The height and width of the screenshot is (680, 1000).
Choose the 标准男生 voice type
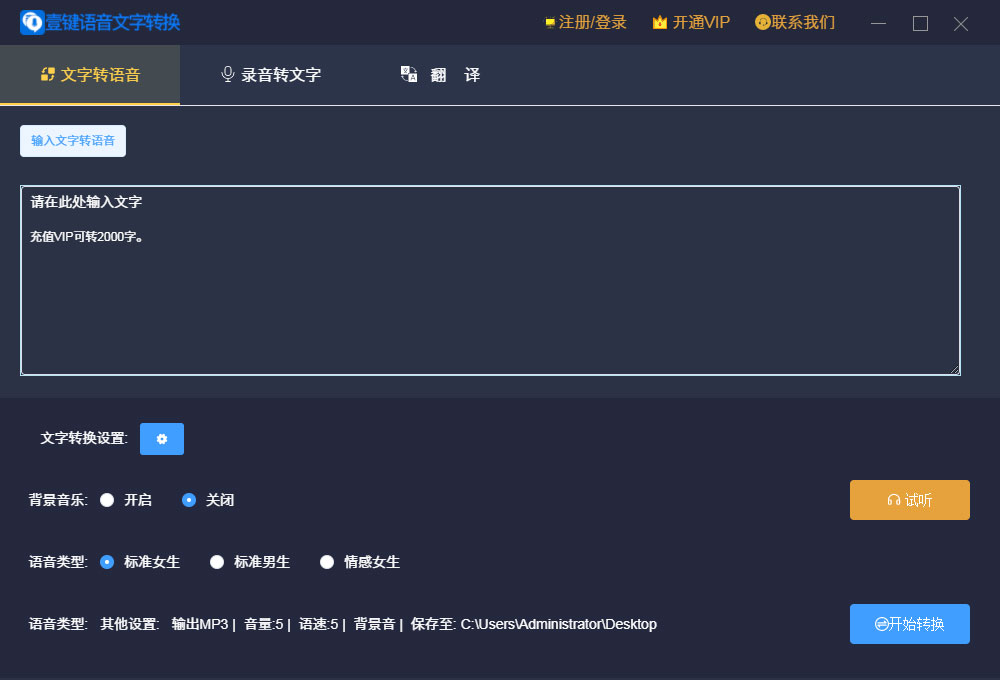[217, 562]
